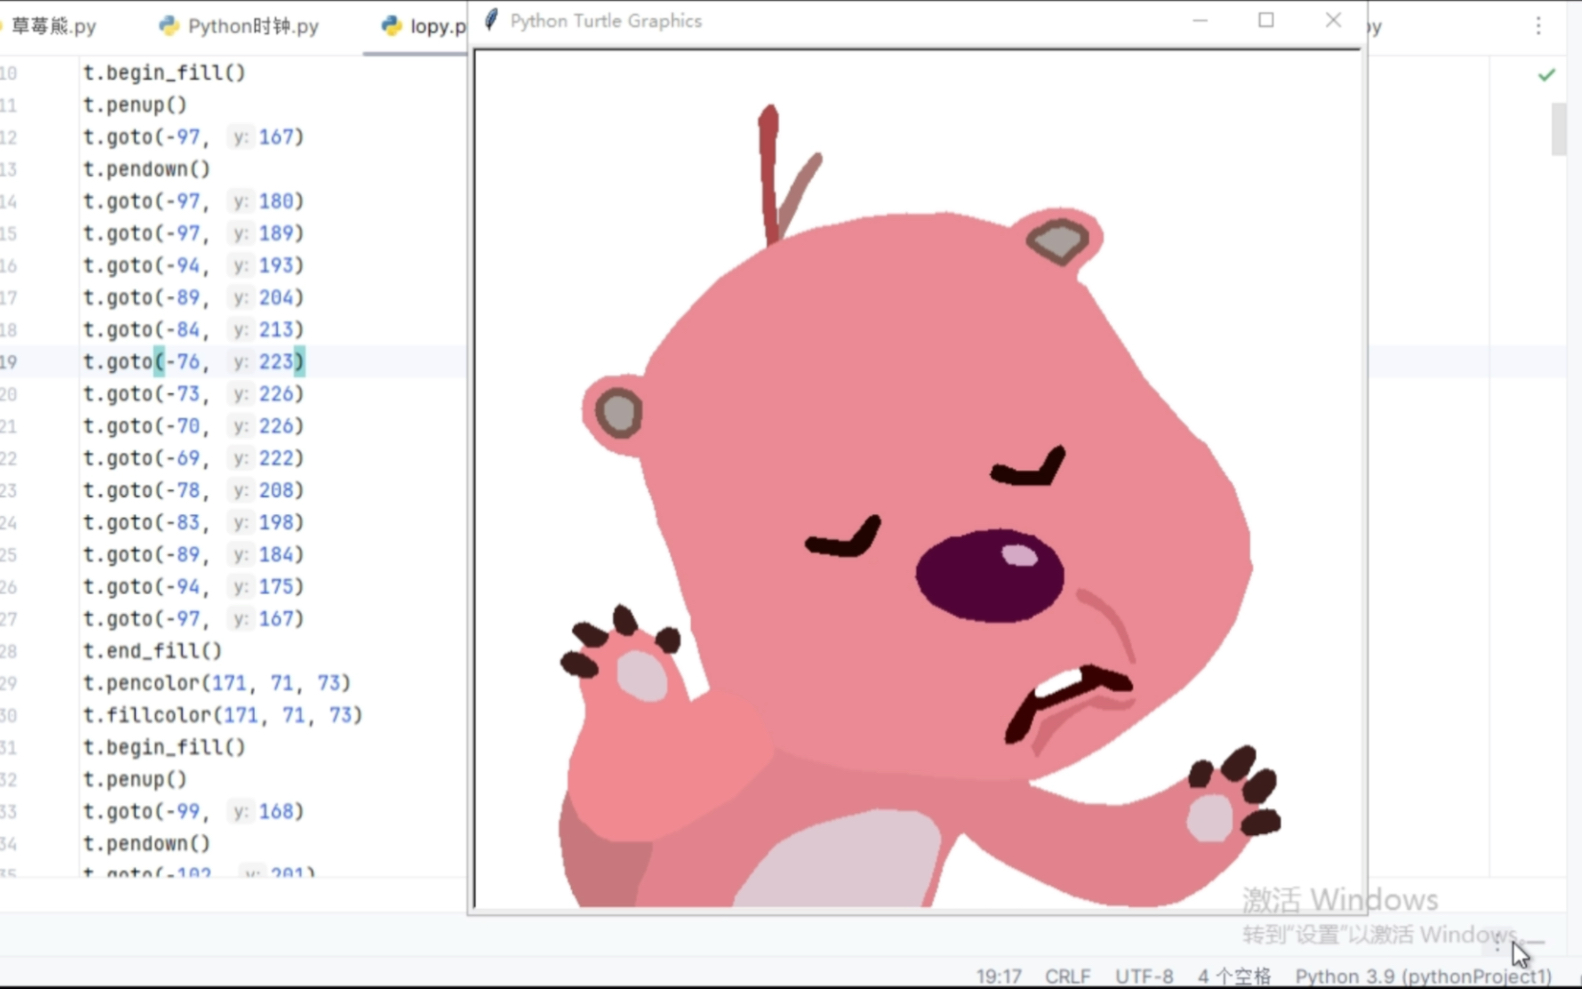
Task: Click the t.goto(-97, 180) line
Action: click(193, 201)
